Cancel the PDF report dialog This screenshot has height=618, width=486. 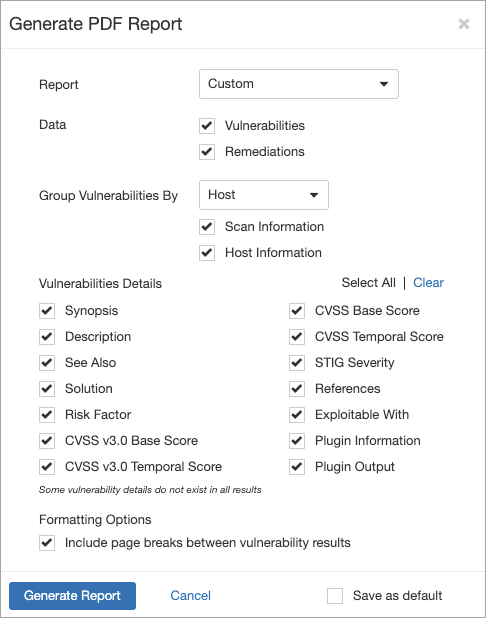[190, 596]
